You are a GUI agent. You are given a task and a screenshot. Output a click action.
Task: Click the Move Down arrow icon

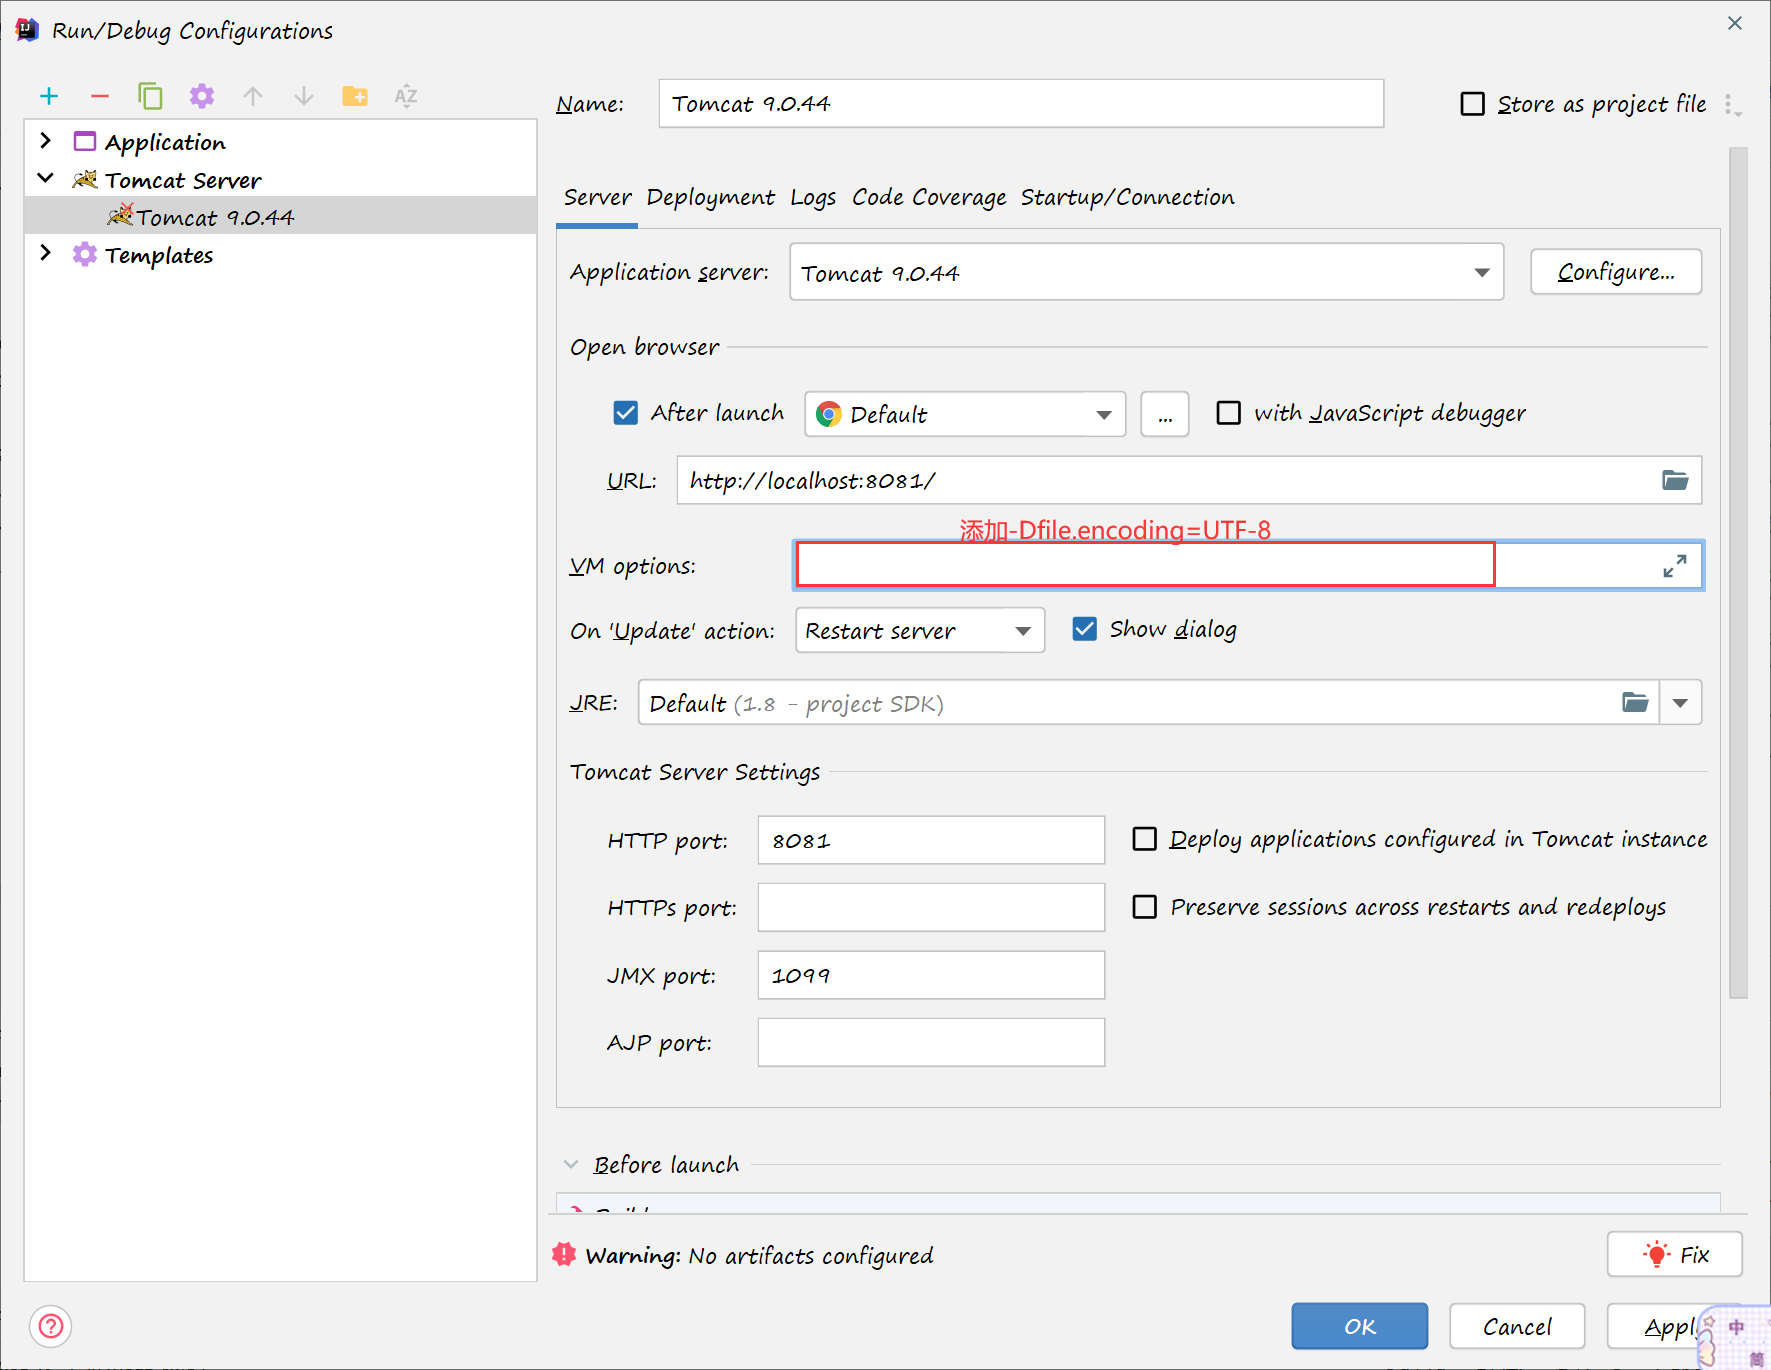304,96
